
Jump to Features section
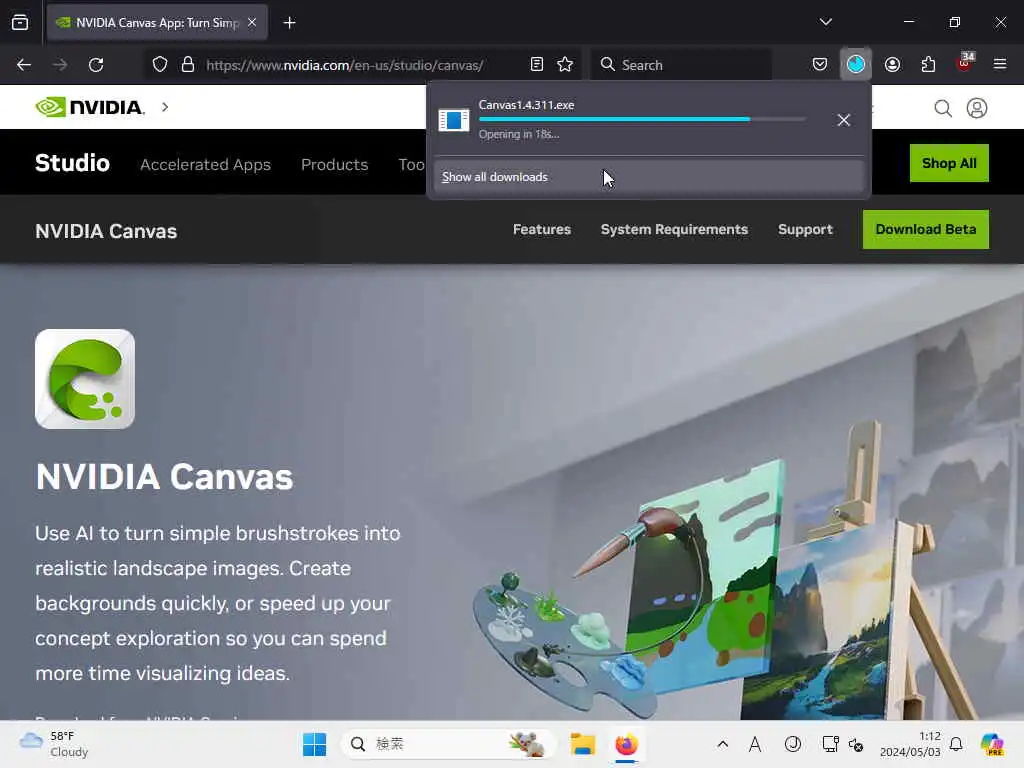click(x=541, y=229)
